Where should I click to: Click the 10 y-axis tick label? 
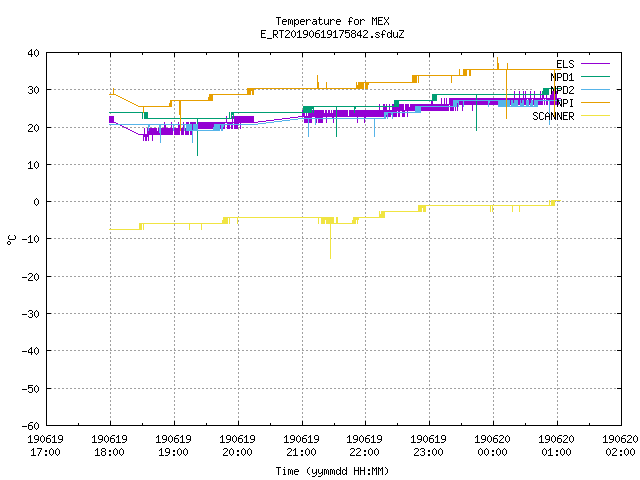(x=33, y=165)
